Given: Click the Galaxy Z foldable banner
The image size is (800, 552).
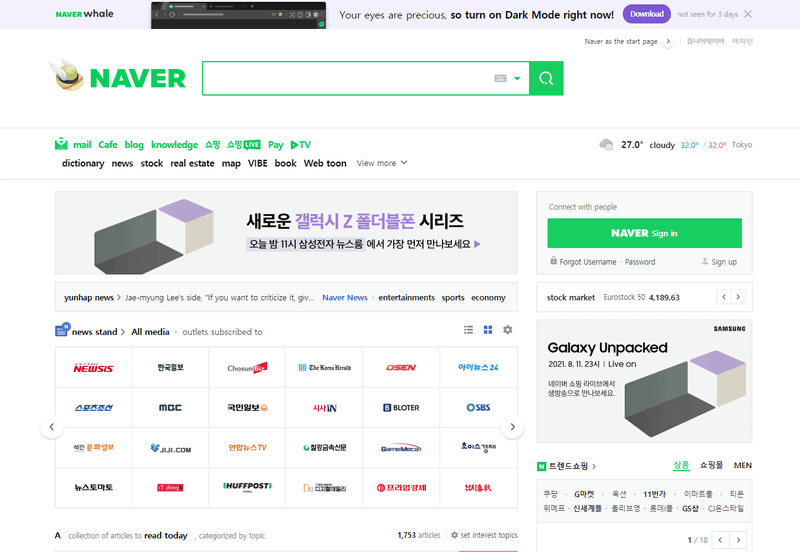Looking at the screenshot, I should point(286,233).
